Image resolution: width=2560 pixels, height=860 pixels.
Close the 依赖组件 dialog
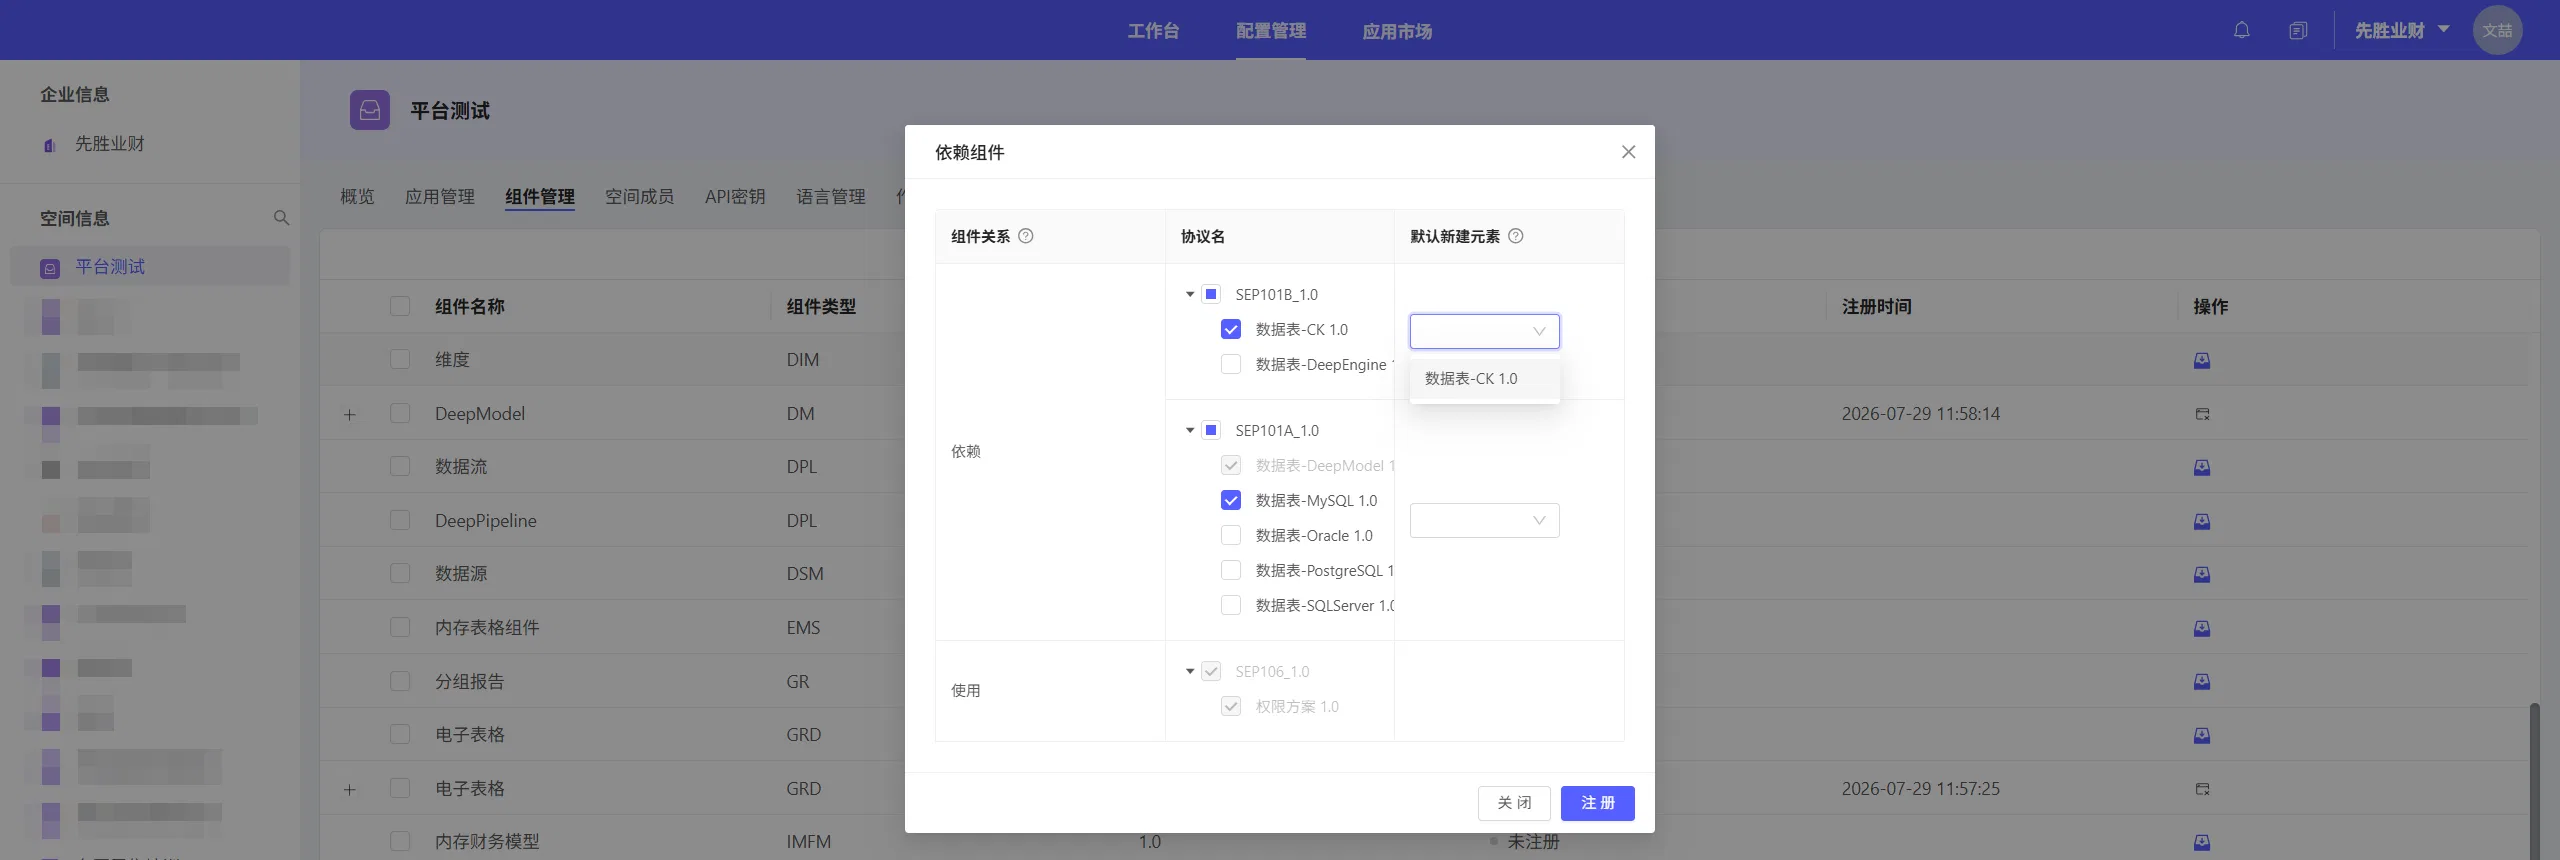click(x=1628, y=152)
